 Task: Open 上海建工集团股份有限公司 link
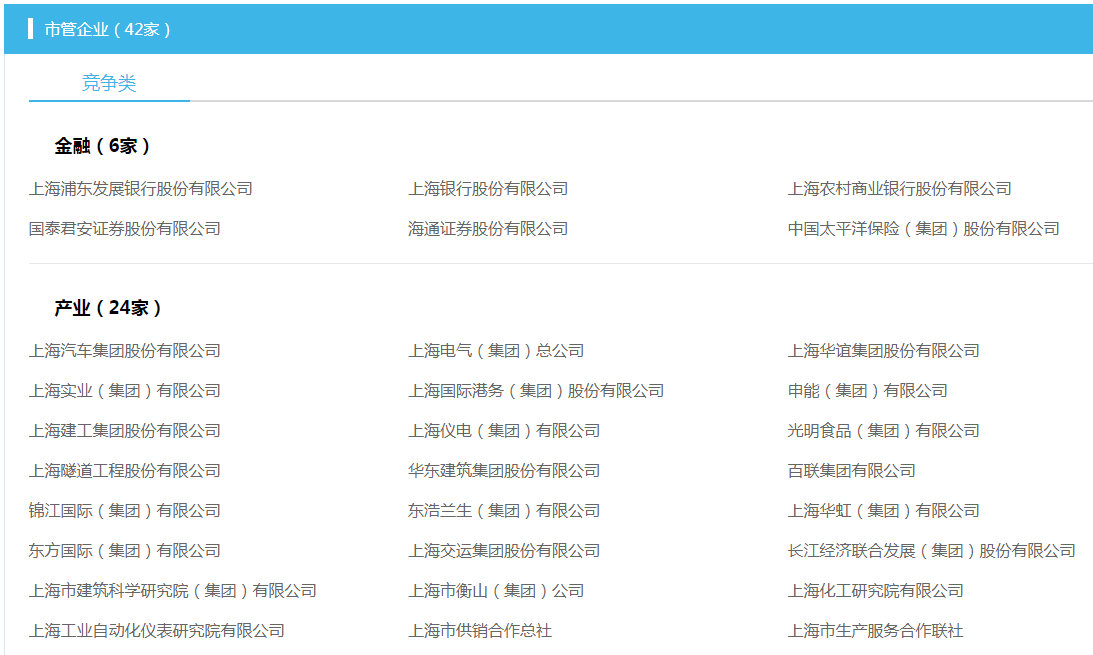coord(125,431)
